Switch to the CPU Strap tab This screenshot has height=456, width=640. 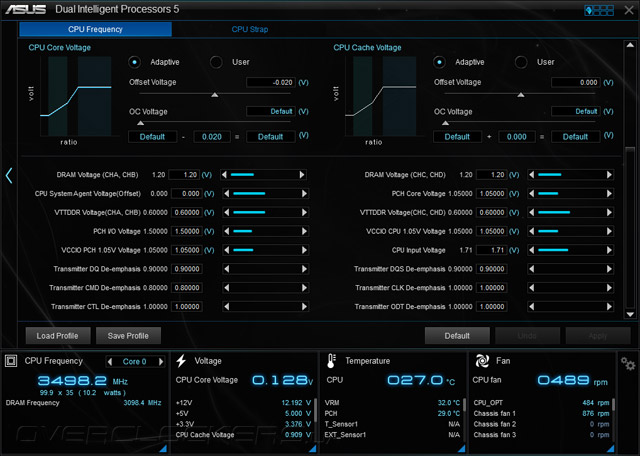(x=250, y=29)
